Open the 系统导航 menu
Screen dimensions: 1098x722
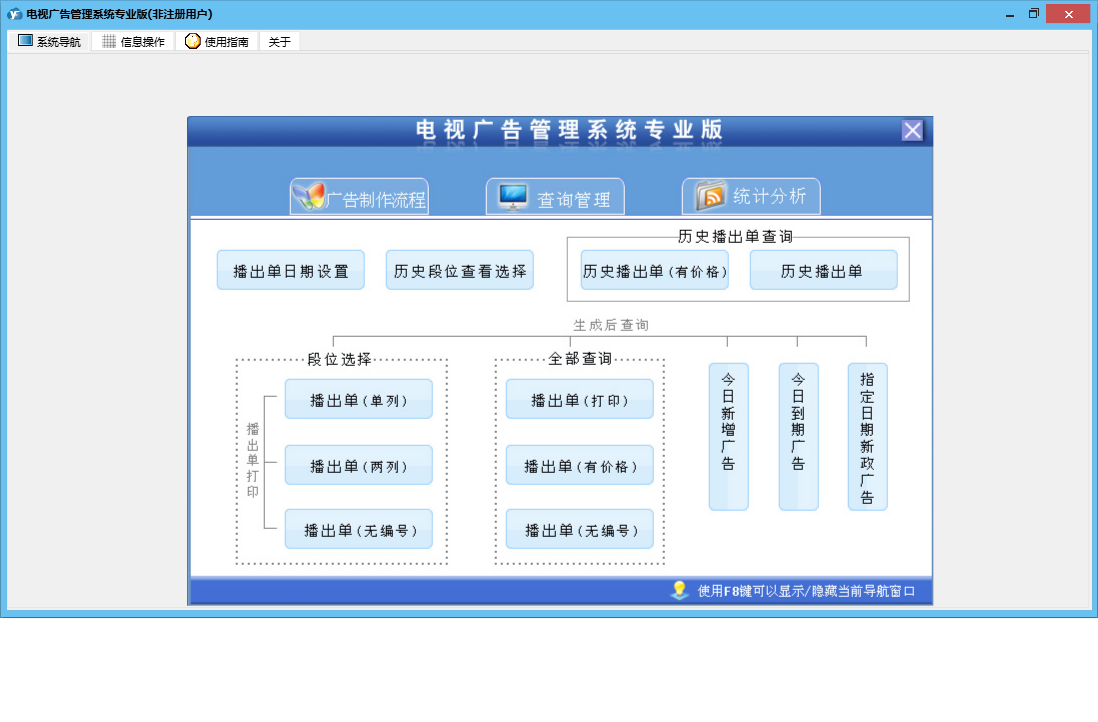(49, 41)
